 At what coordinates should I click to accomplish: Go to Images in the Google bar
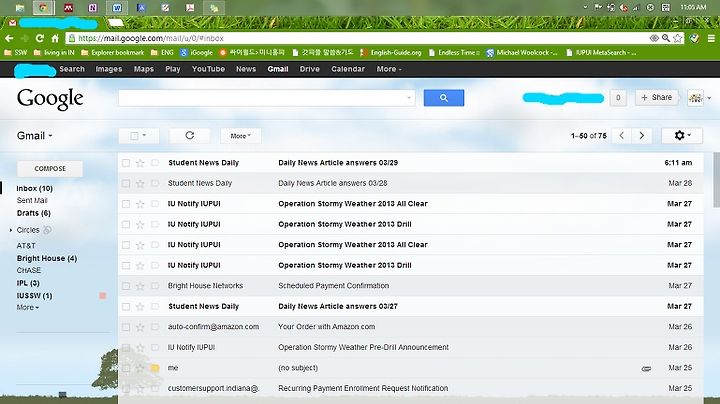coord(109,69)
